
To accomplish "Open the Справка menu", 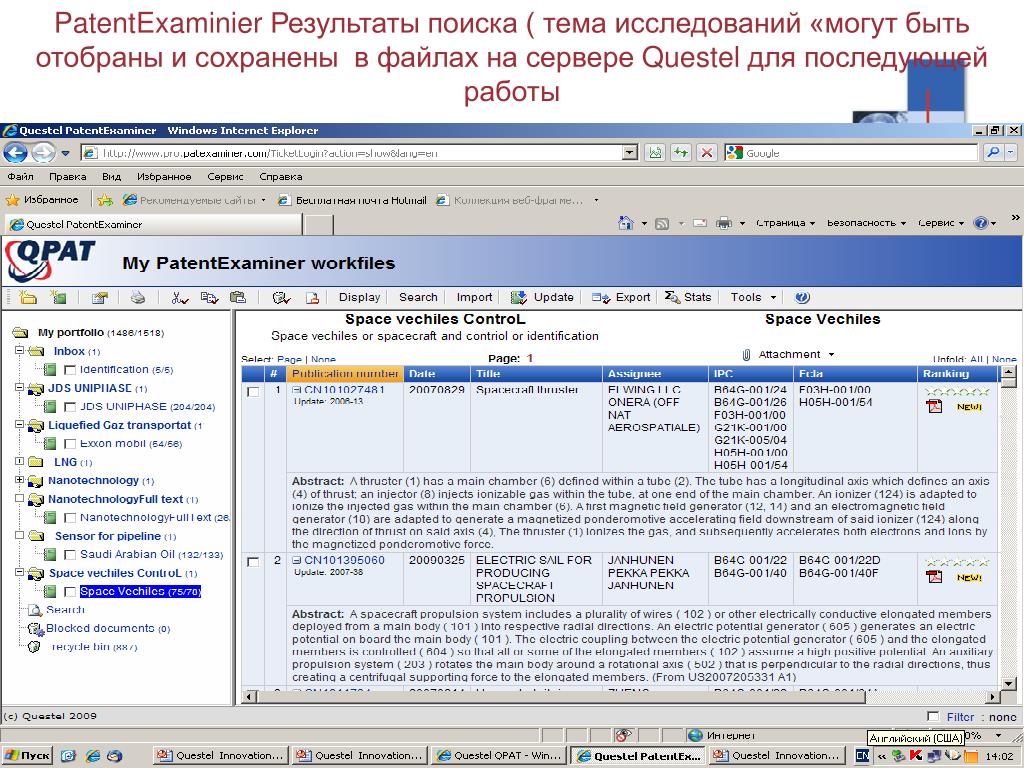I will click(281, 176).
